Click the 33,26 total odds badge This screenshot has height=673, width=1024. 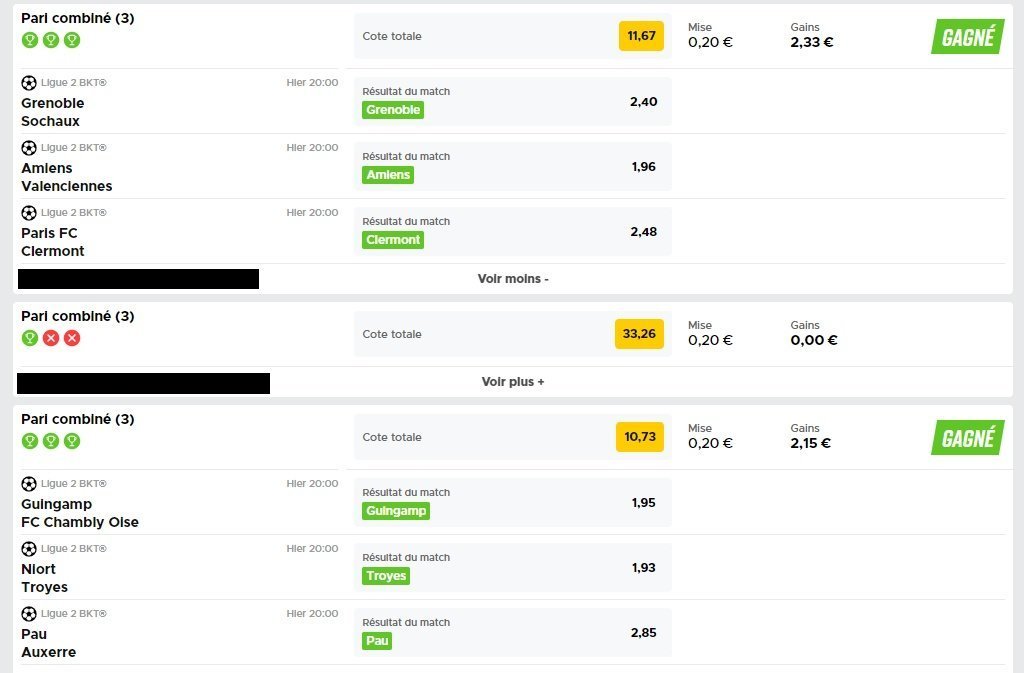tap(639, 334)
